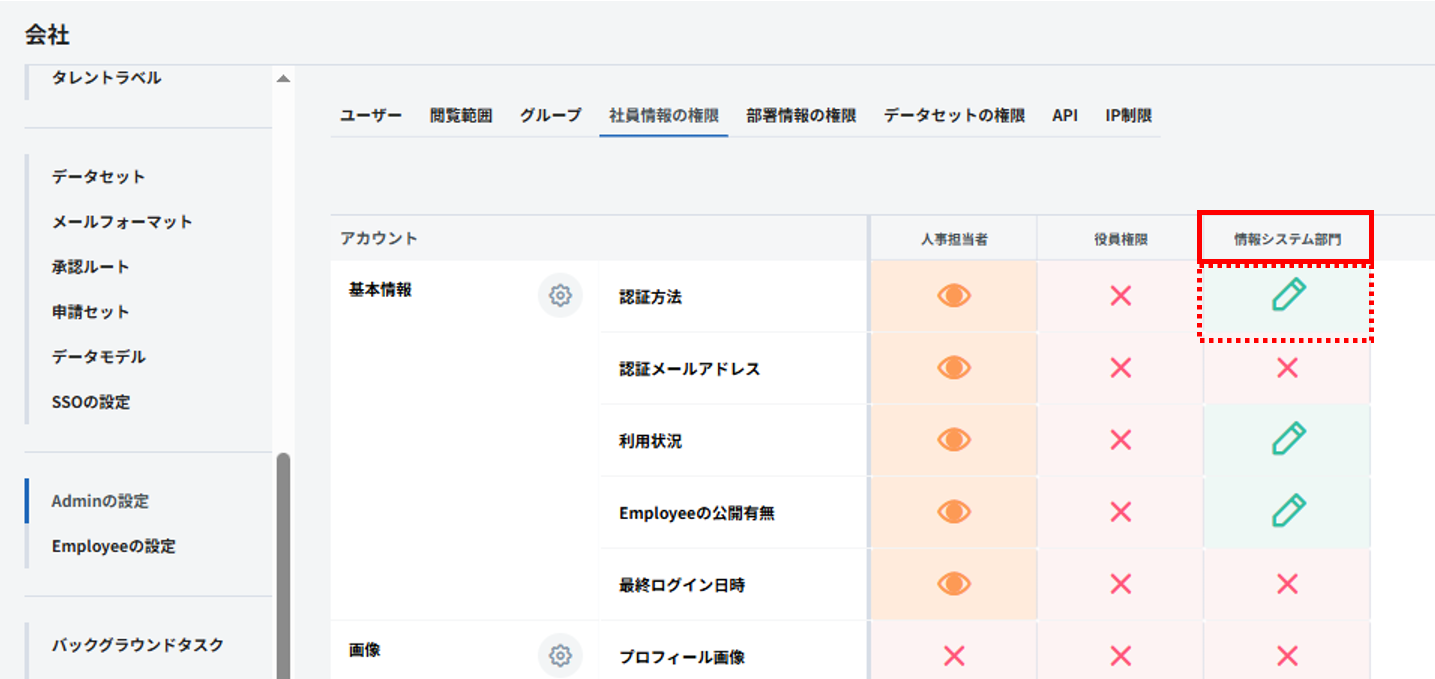Click the sidebar vertical scrollbar thumb
Viewport: 1435px width, 679px height.
point(283,560)
